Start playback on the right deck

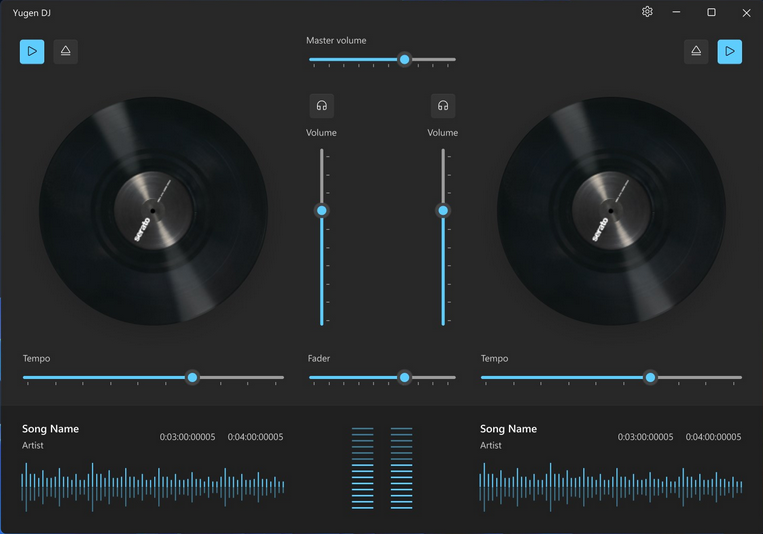click(x=729, y=52)
